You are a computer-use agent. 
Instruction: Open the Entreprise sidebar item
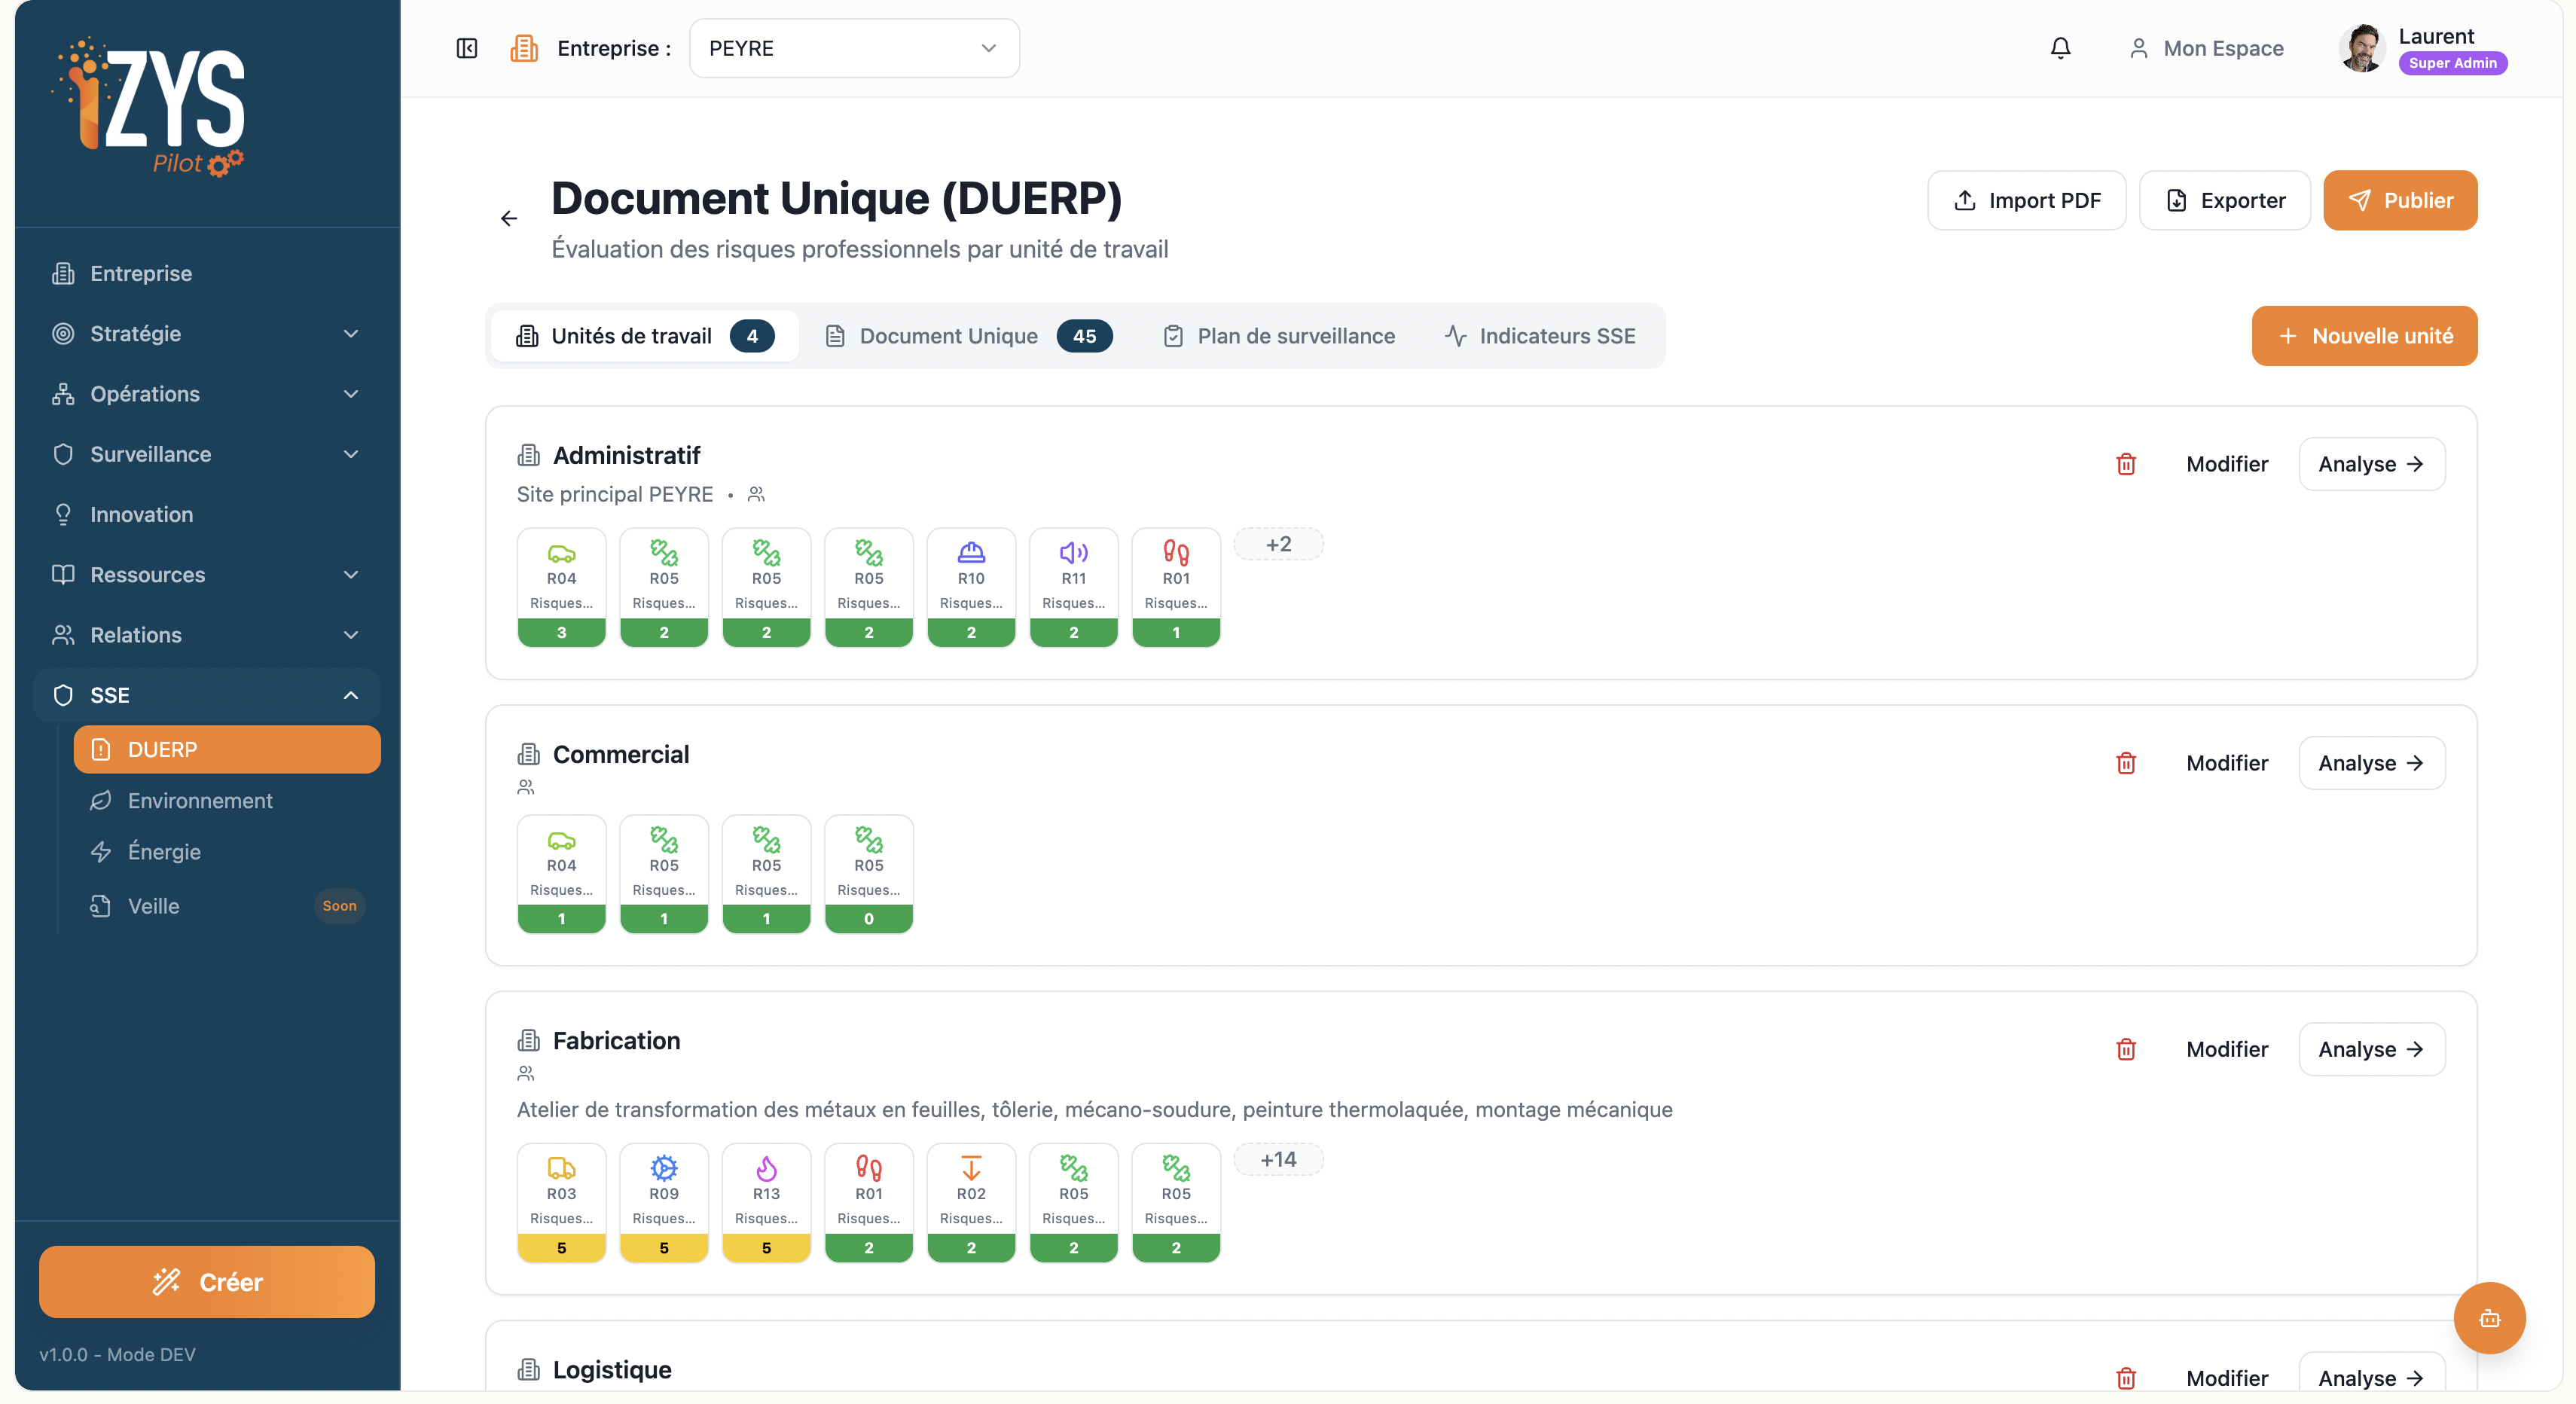pos(207,274)
